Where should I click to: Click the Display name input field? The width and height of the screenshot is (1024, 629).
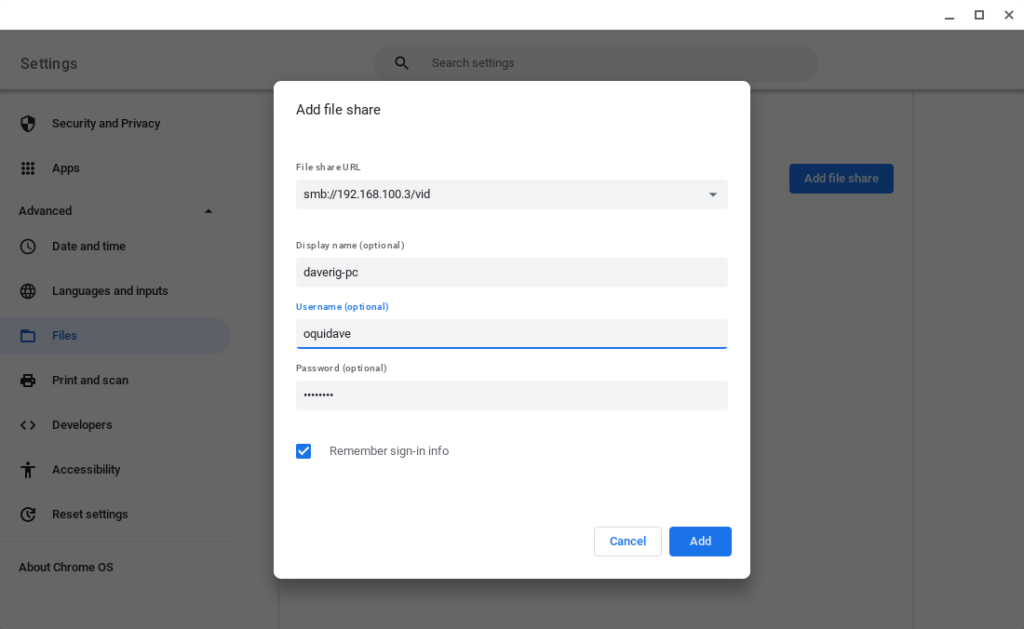coord(512,272)
